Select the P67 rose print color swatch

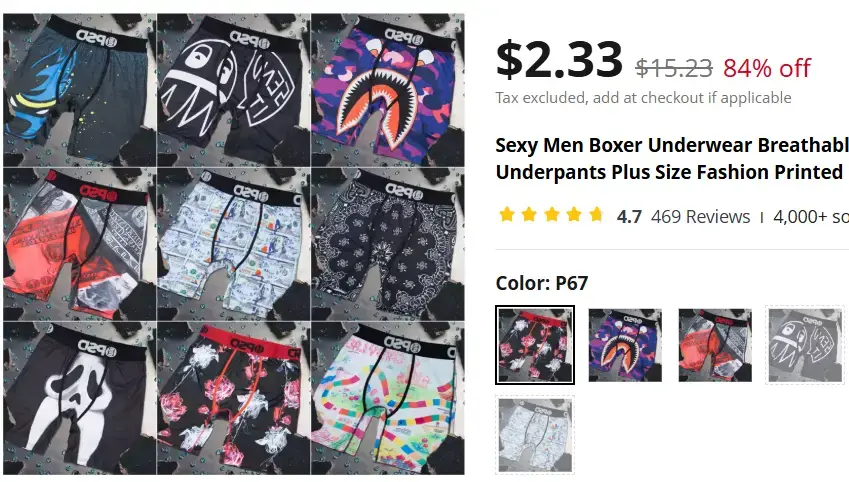pyautogui.click(x=534, y=345)
